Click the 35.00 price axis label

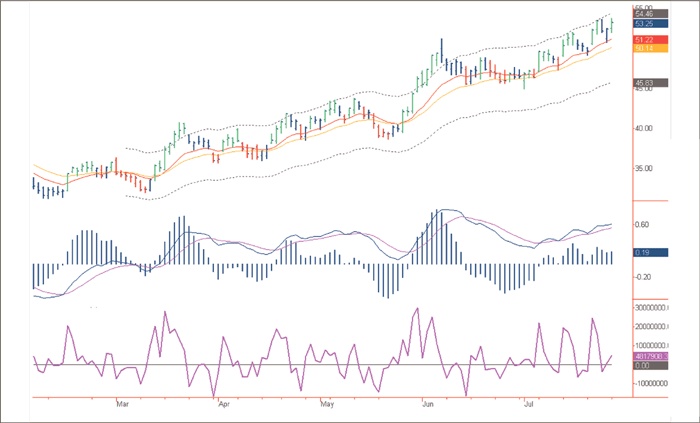(648, 169)
